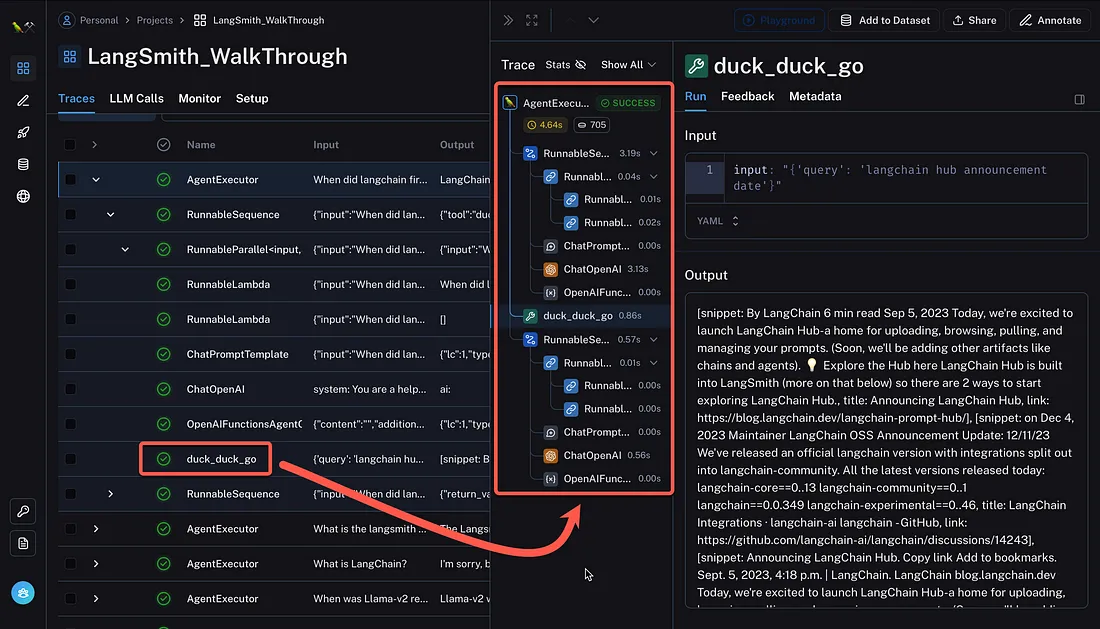Click the Runnabl... 0.04s node icon
This screenshot has width=1100, height=629.
coord(551,177)
